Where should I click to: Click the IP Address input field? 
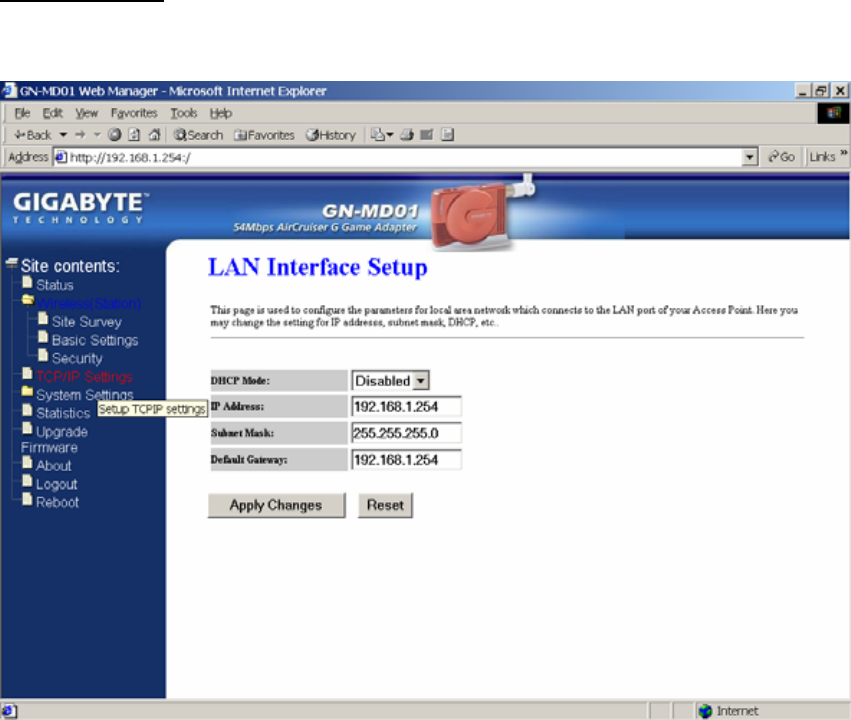tap(407, 407)
